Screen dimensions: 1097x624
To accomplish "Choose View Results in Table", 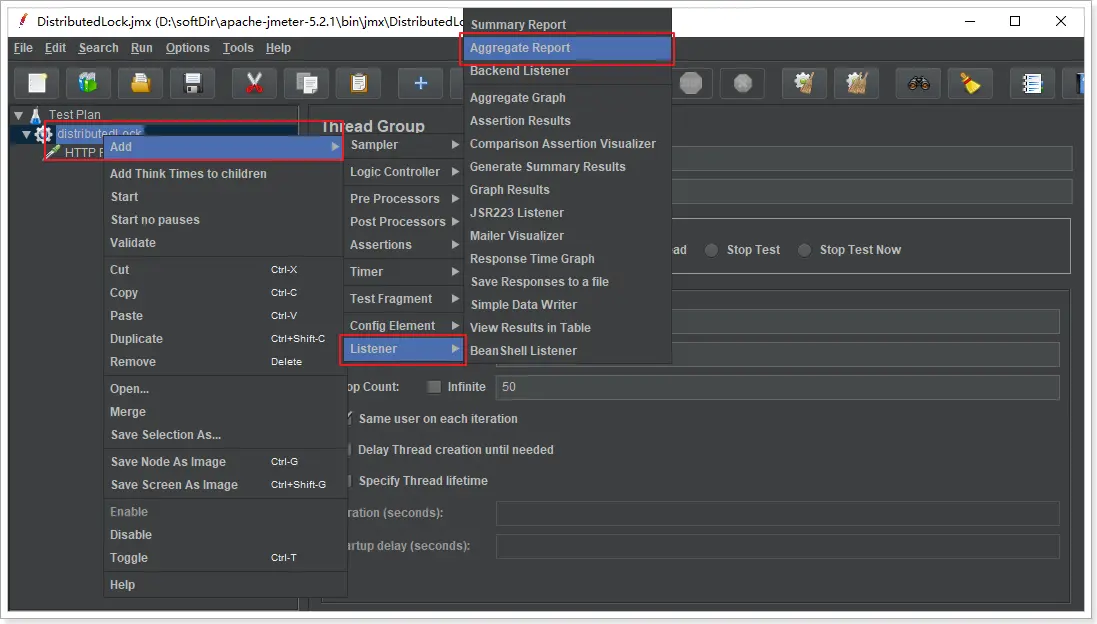I will point(567,327).
